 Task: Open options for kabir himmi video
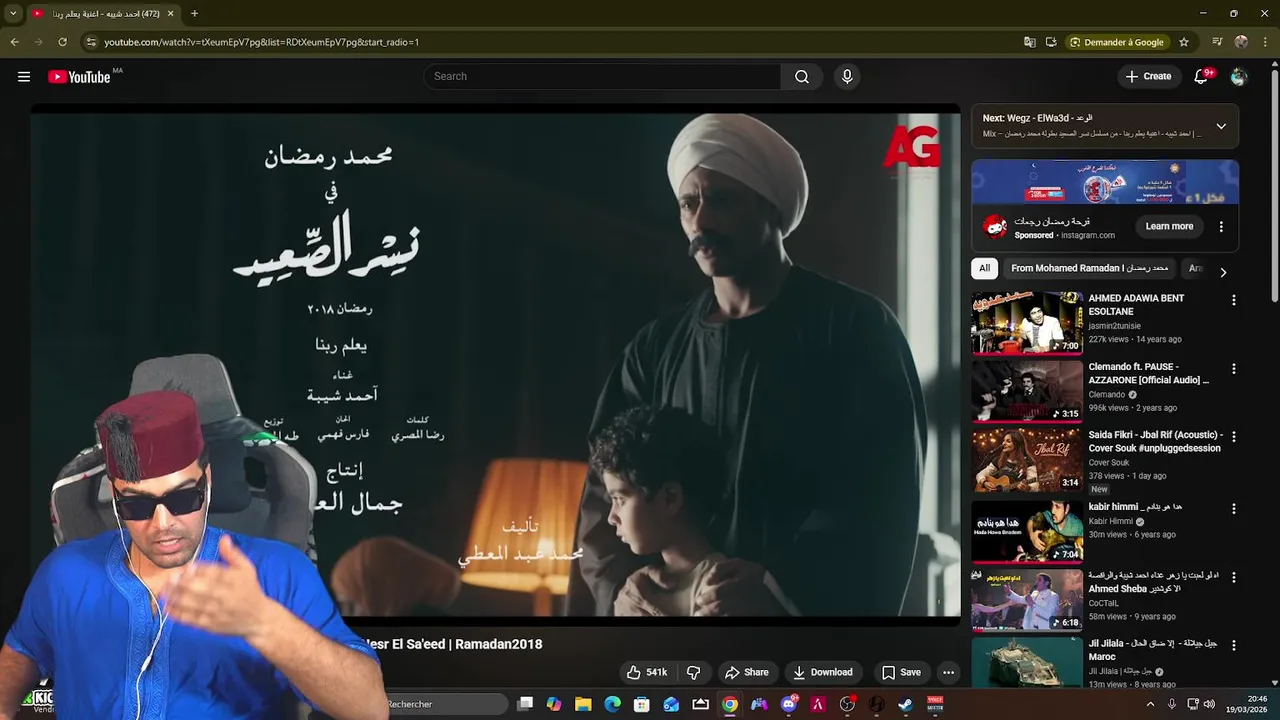point(1233,509)
